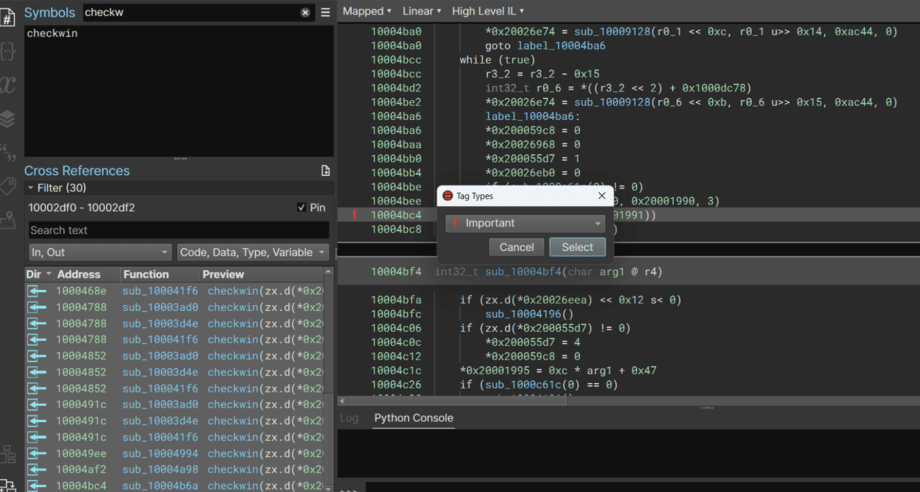This screenshot has height=492, width=920.
Task: Open the In, Out direction dropdown
Action: pyautogui.click(x=99, y=253)
